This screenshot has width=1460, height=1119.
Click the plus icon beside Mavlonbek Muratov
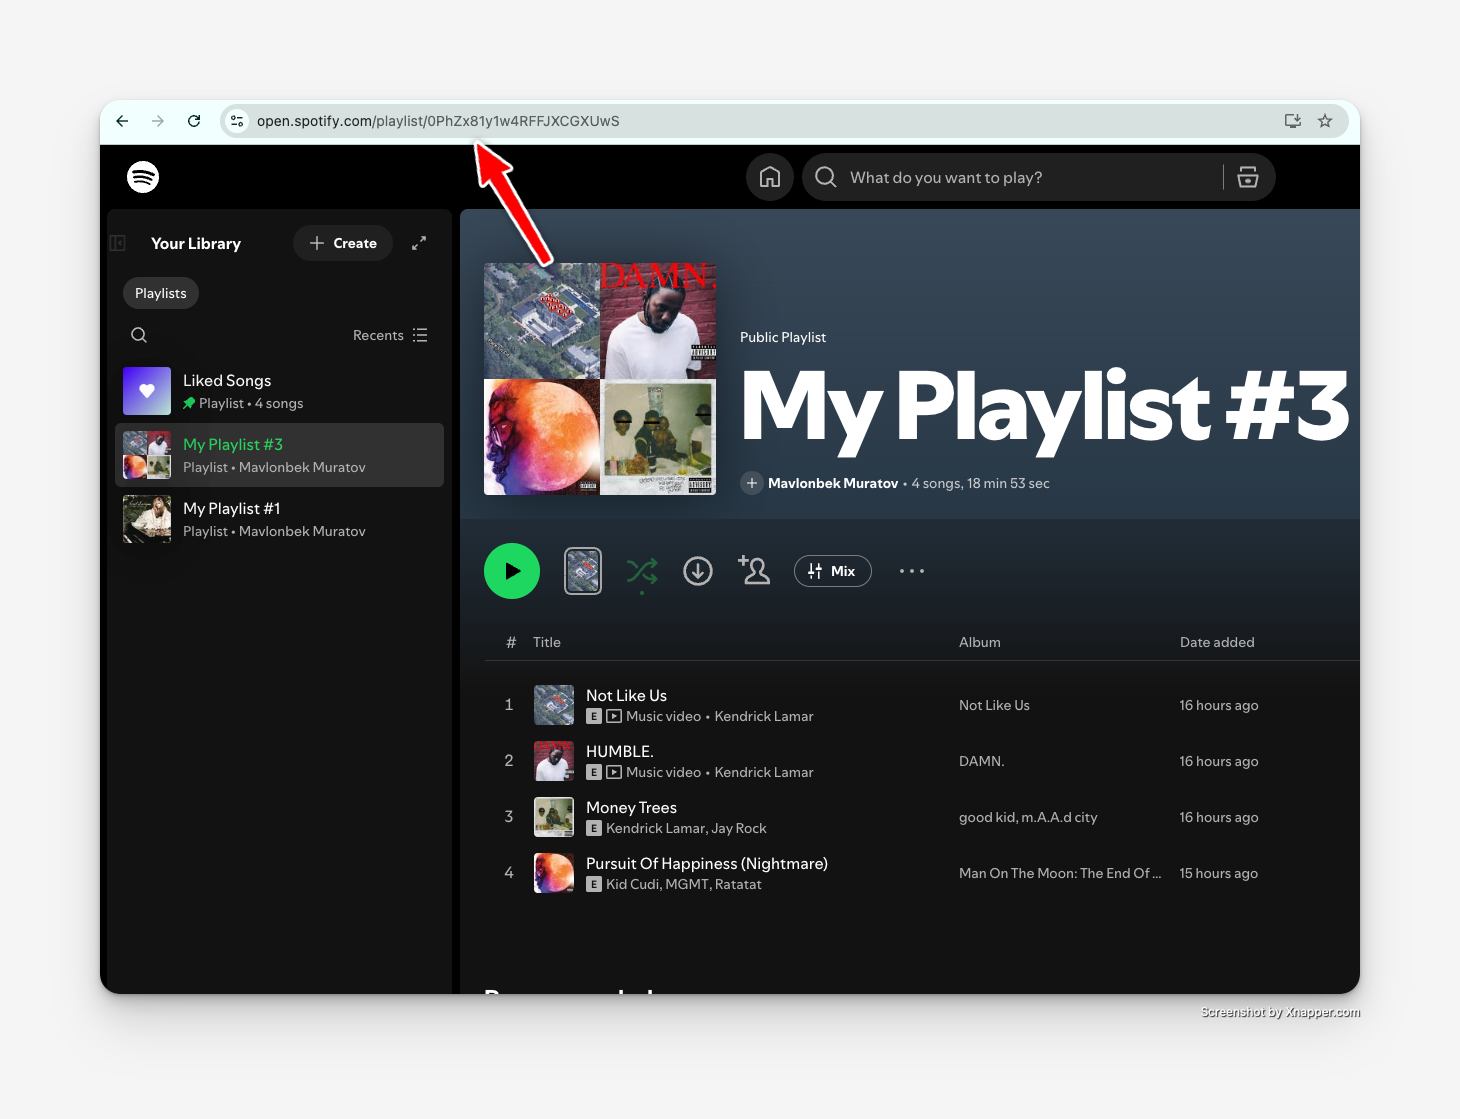(752, 483)
